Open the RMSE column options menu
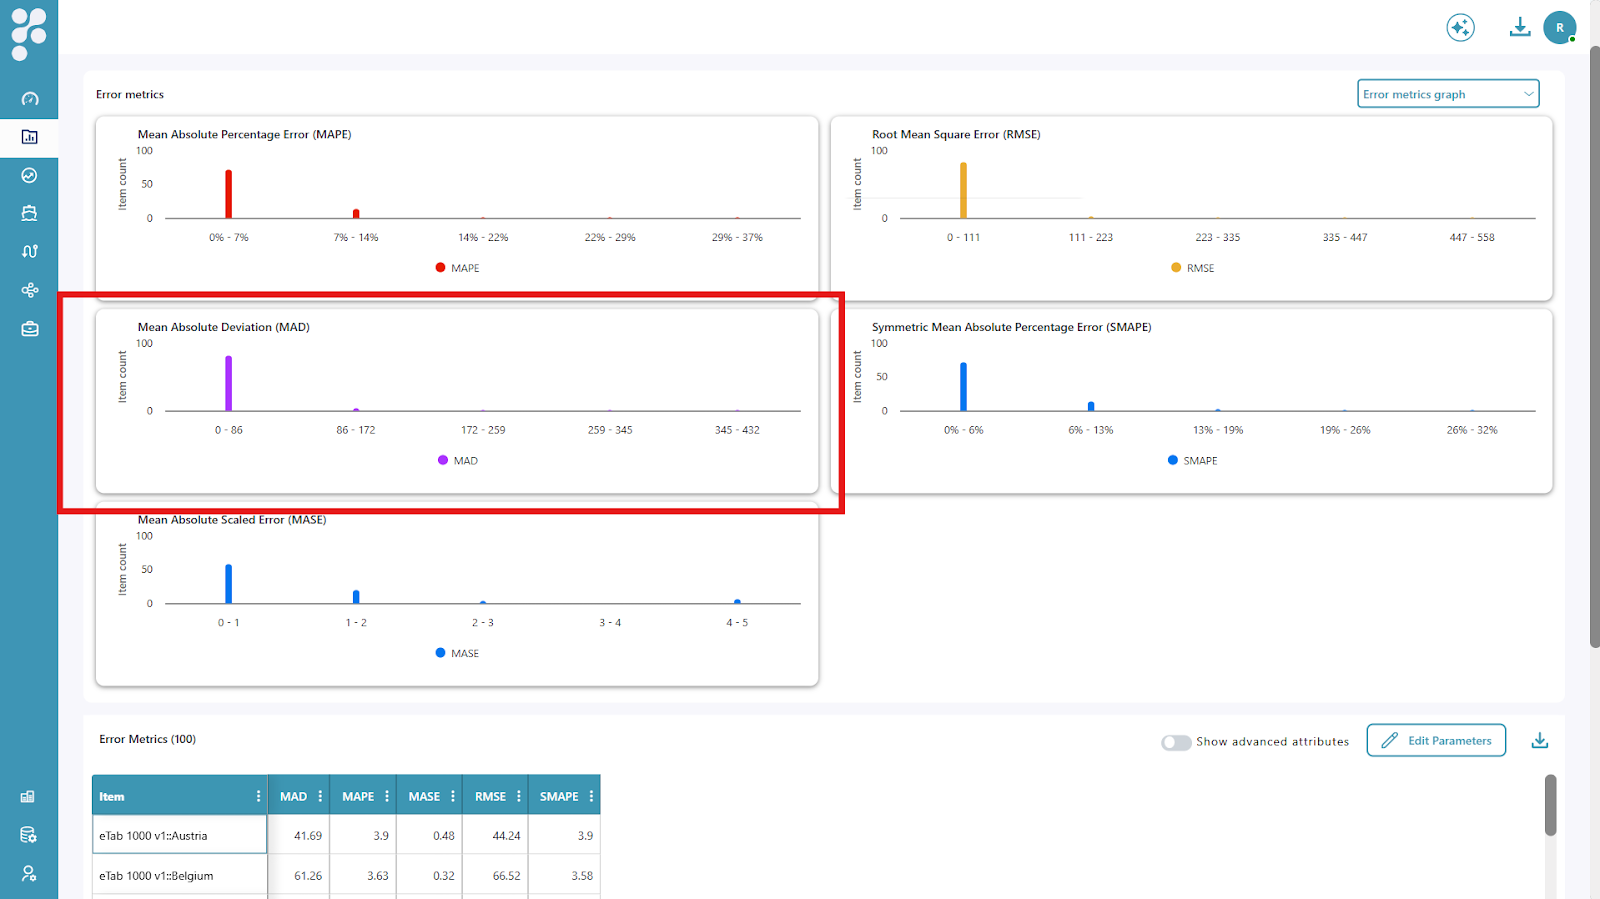This screenshot has width=1600, height=899. click(519, 797)
